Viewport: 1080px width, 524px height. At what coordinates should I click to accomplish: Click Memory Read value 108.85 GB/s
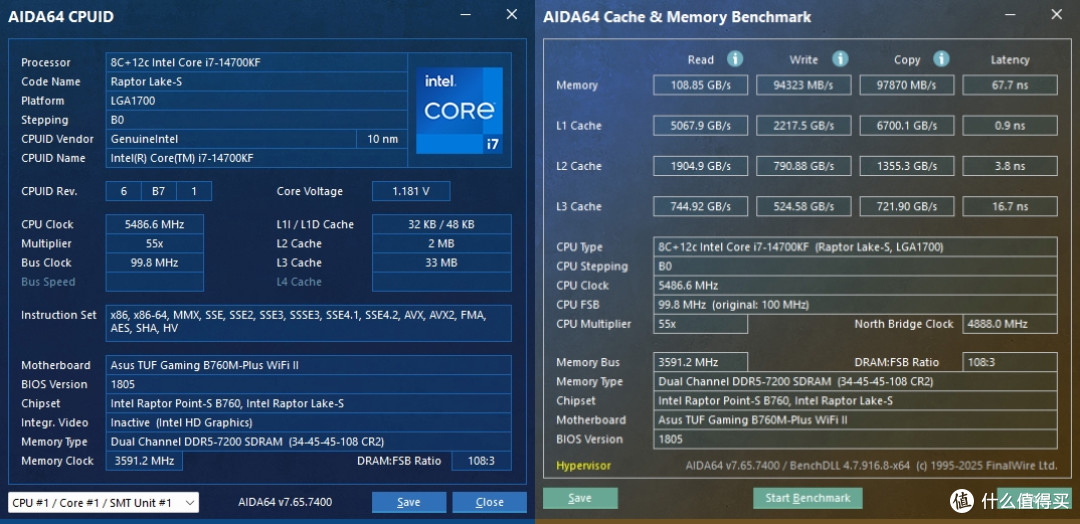(700, 85)
